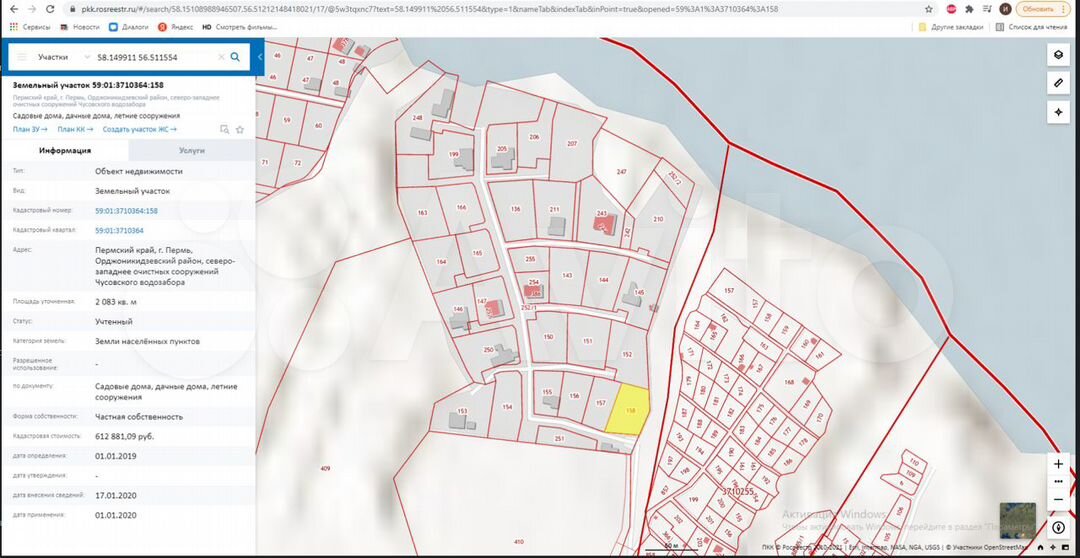Switch to the Услуги tab
Image resolution: width=1080 pixels, height=558 pixels.
click(191, 150)
